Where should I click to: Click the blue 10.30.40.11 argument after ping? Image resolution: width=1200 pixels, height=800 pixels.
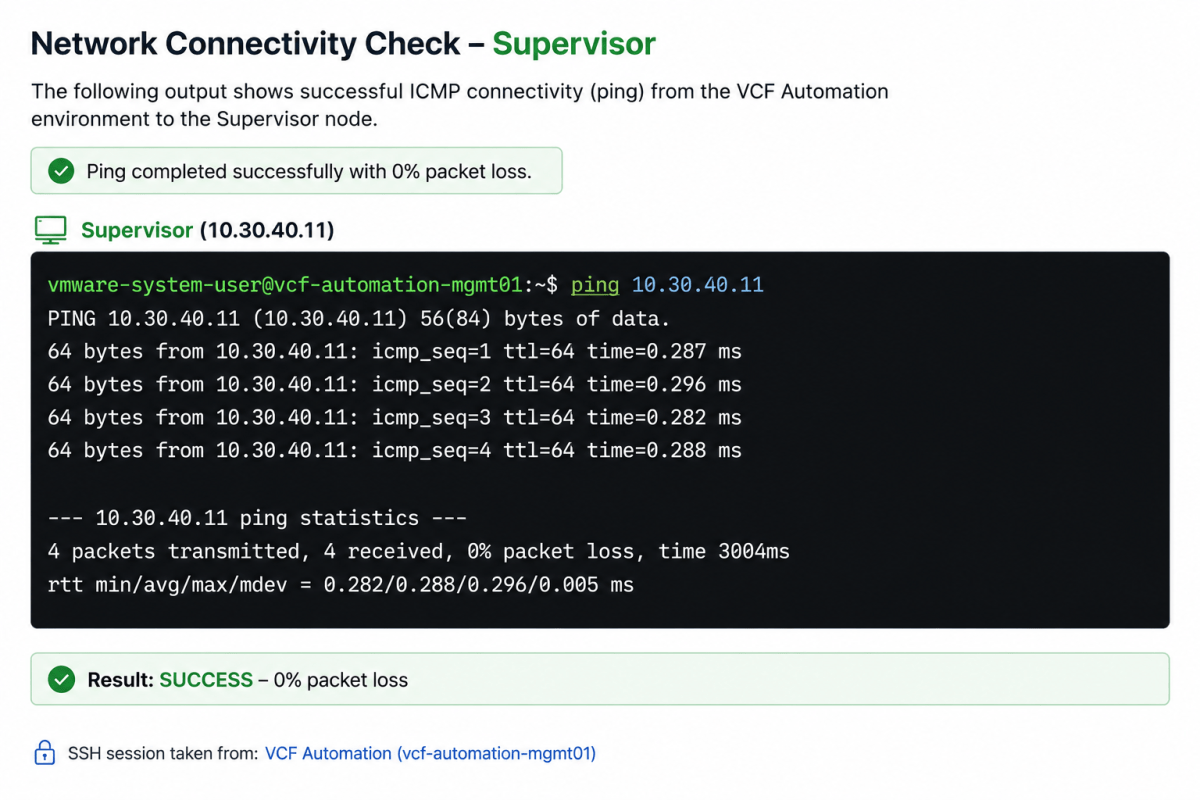pyautogui.click(x=698, y=285)
